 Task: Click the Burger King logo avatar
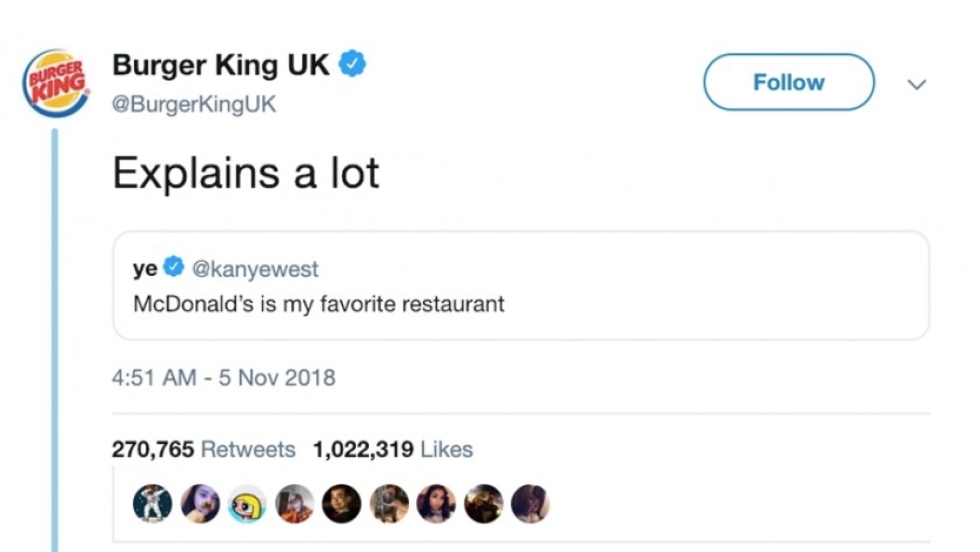pyautogui.click(x=55, y=83)
